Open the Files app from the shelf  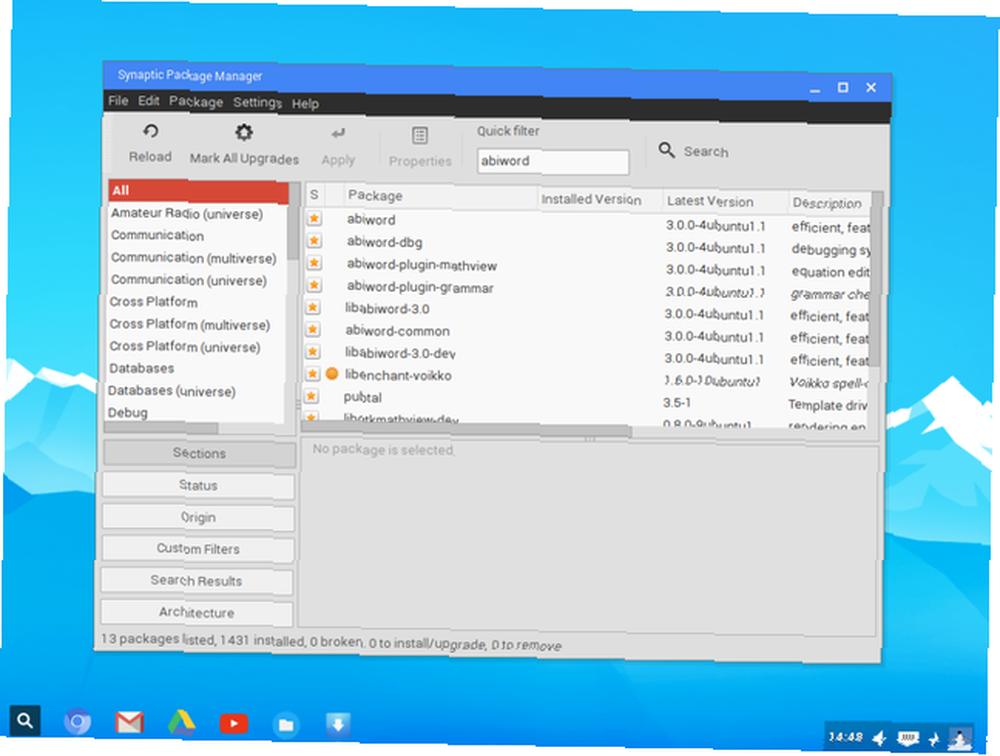286,725
